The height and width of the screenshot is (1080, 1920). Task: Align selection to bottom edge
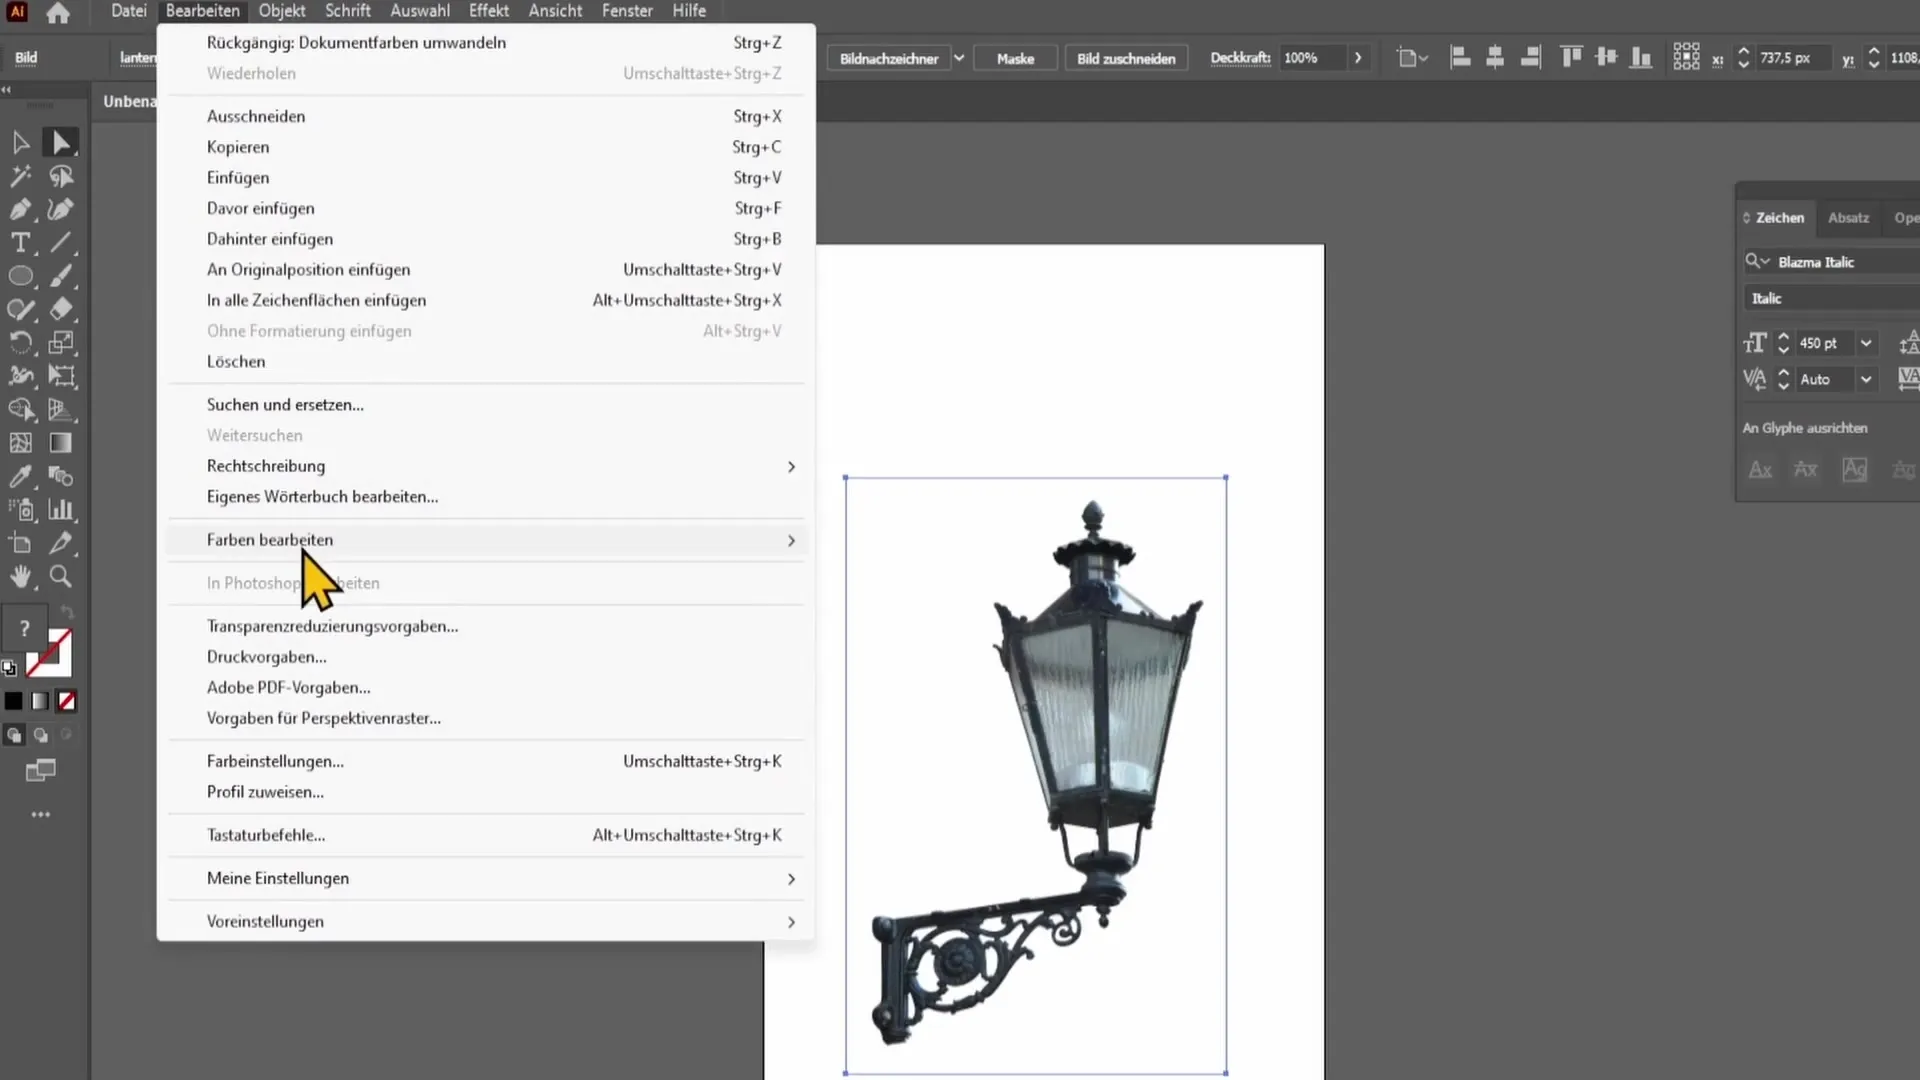[x=1641, y=58]
